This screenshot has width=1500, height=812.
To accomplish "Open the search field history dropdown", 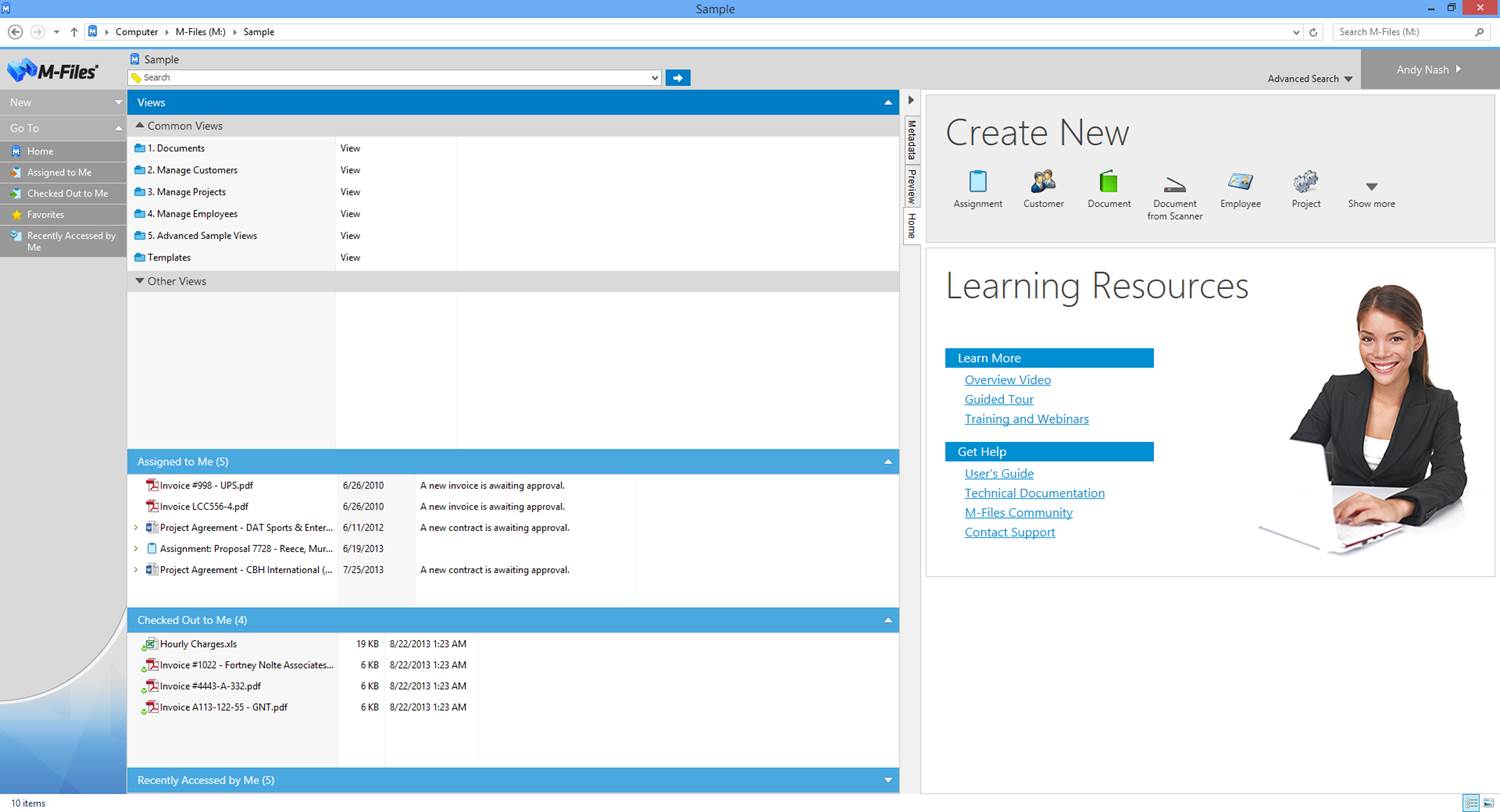I will [x=655, y=77].
